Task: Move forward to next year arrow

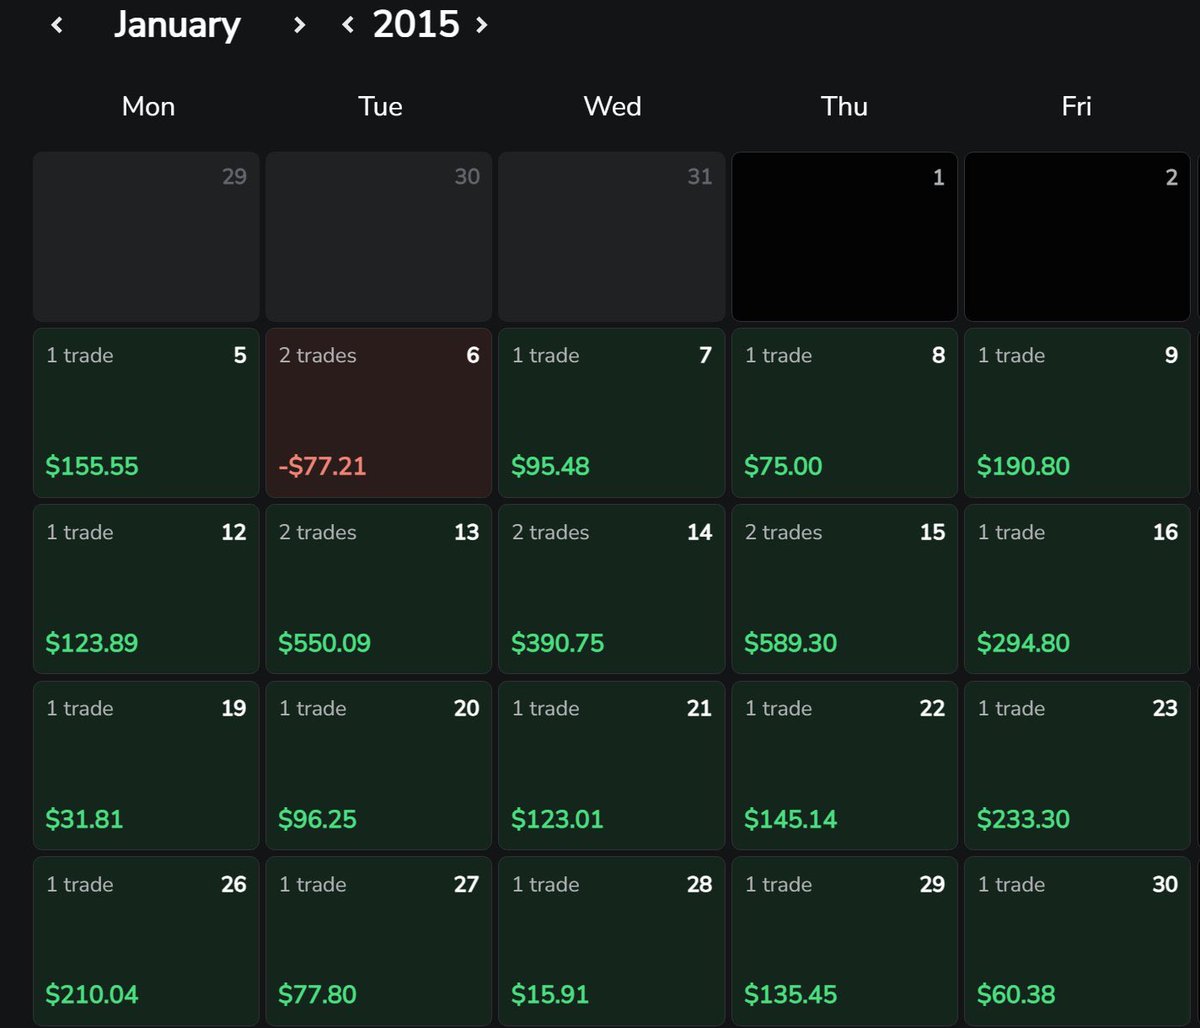Action: [x=481, y=24]
